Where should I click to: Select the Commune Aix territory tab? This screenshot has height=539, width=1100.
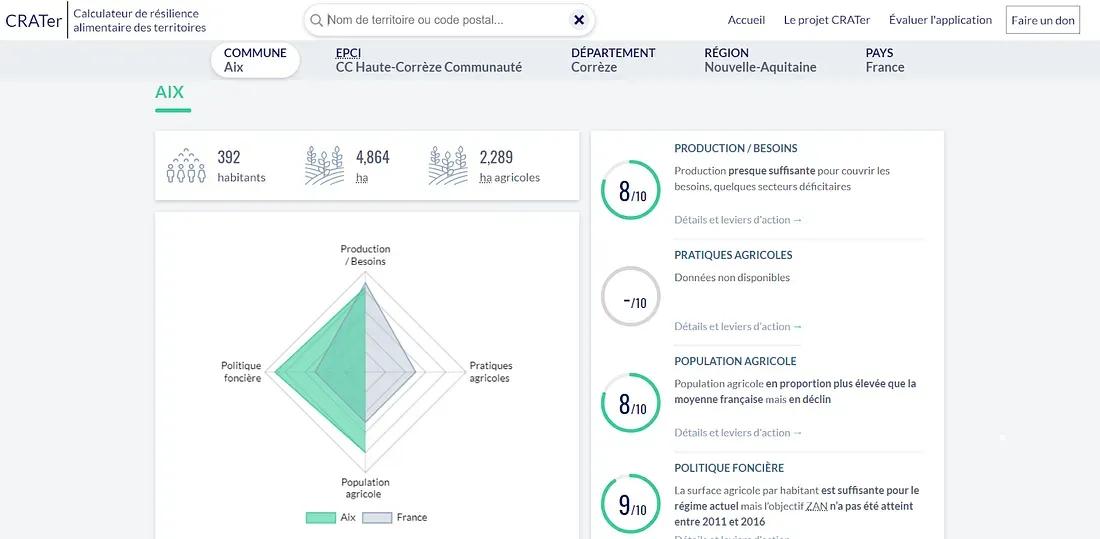[255, 60]
